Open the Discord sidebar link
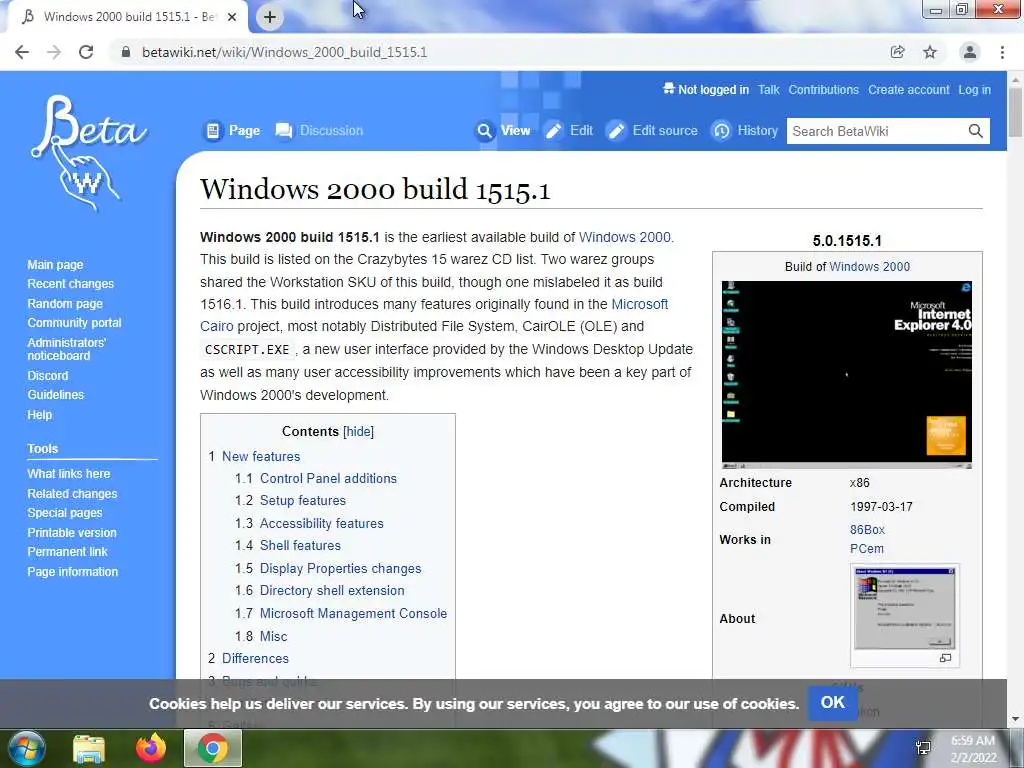The height and width of the screenshot is (768, 1024). [x=48, y=376]
